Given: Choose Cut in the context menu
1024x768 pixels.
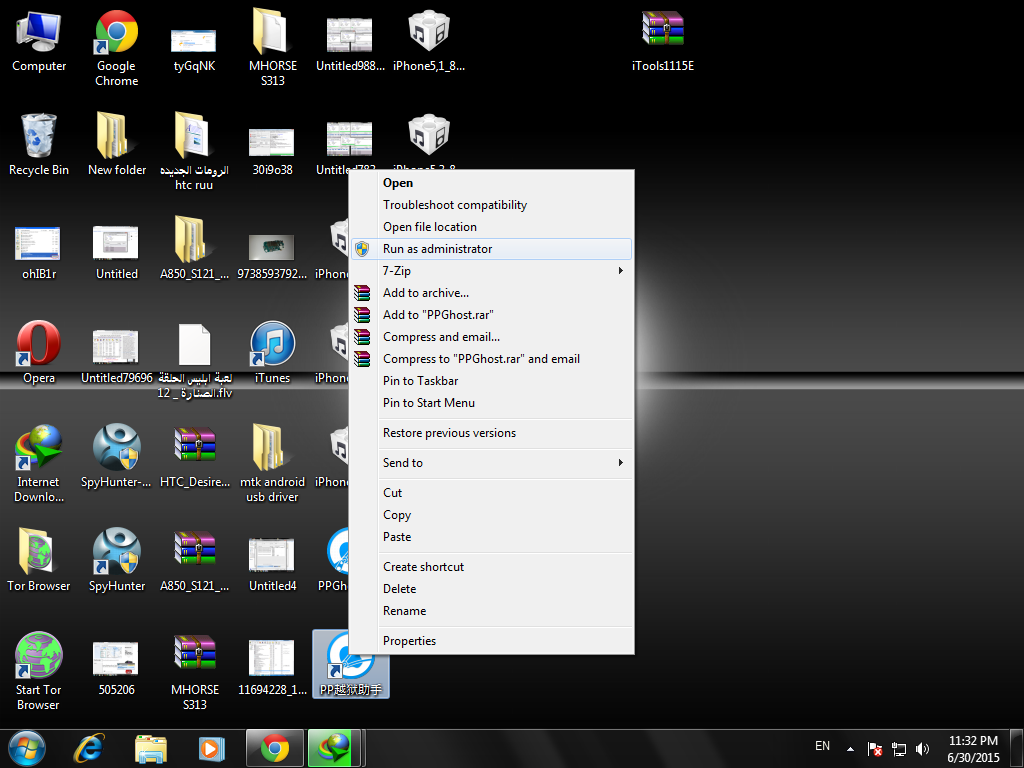Looking at the screenshot, I should (492, 493).
